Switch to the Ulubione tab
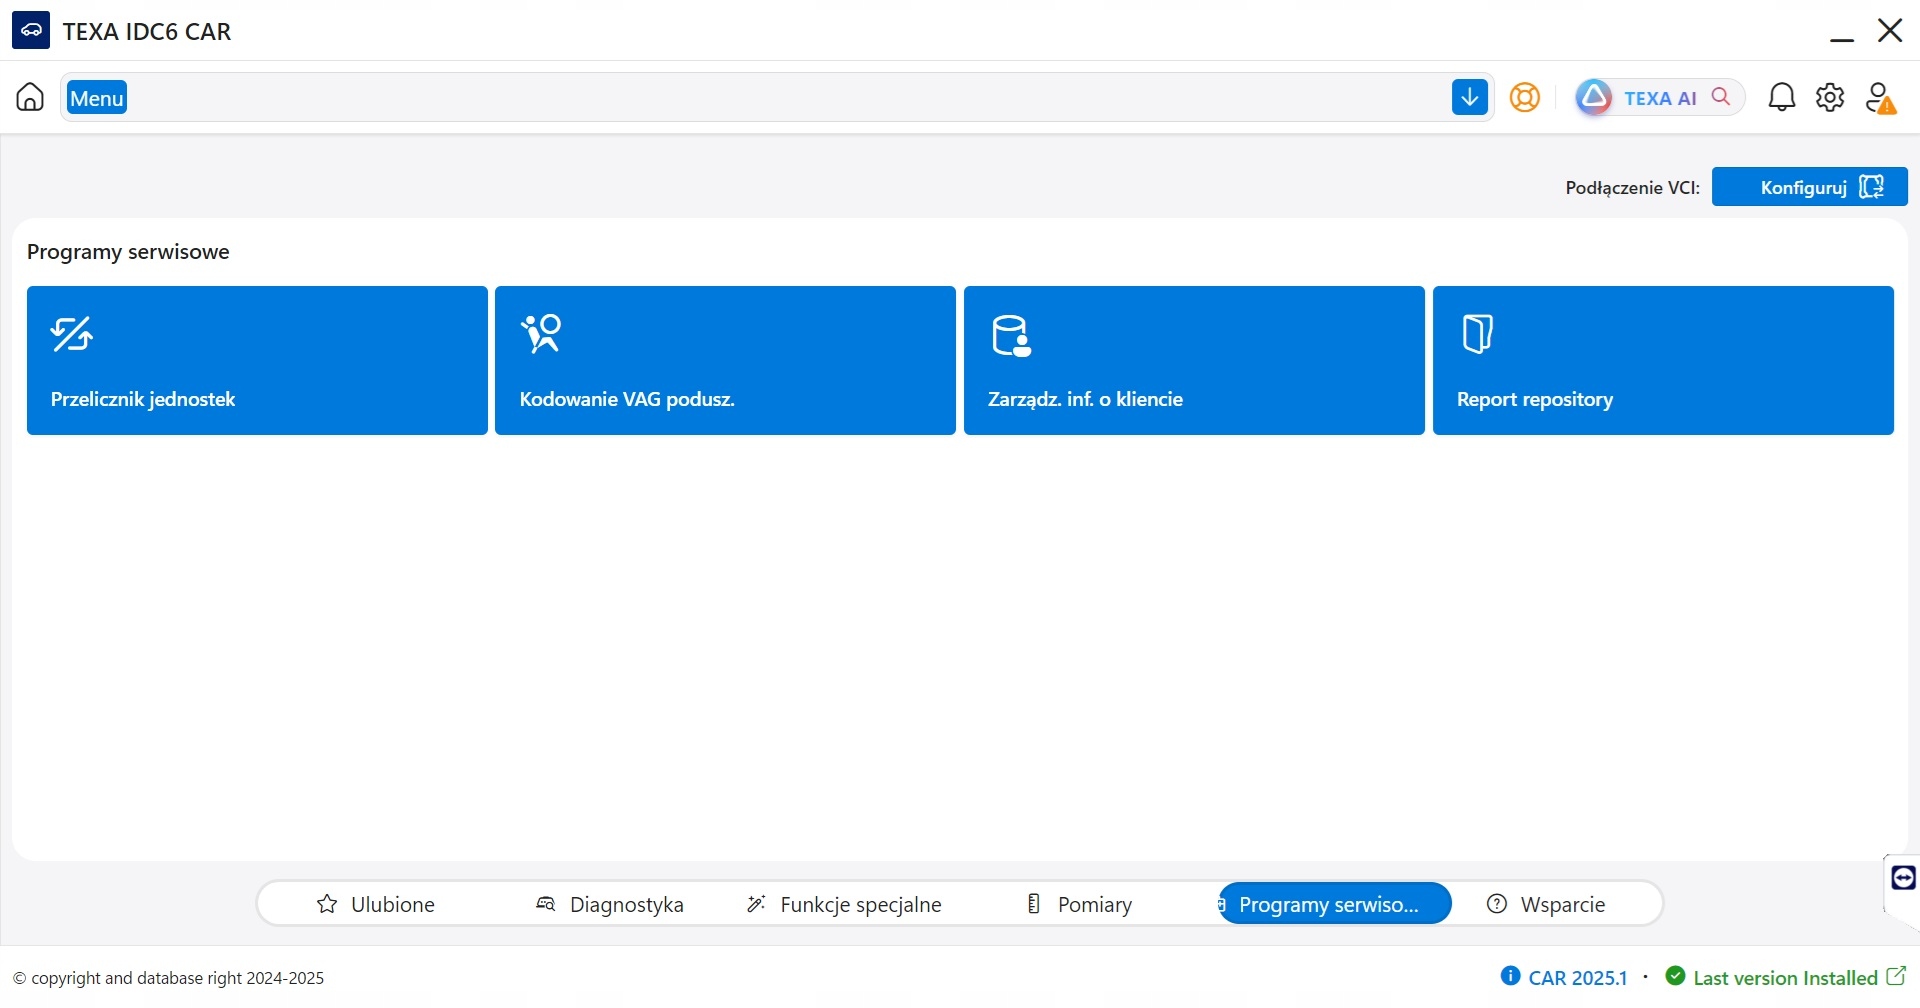This screenshot has height=1008, width=1920. (375, 904)
